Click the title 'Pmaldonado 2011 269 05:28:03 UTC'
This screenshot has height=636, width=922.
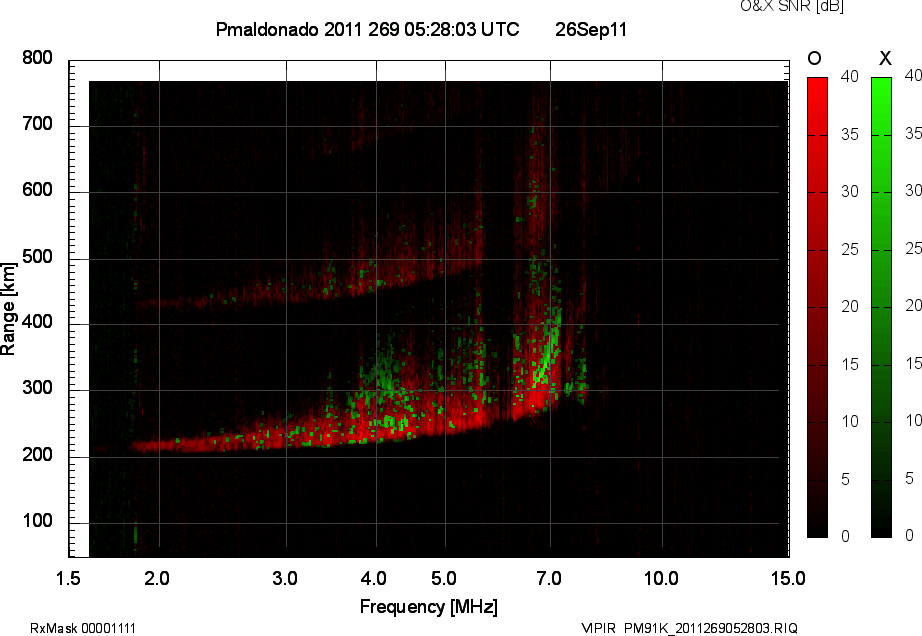click(368, 29)
